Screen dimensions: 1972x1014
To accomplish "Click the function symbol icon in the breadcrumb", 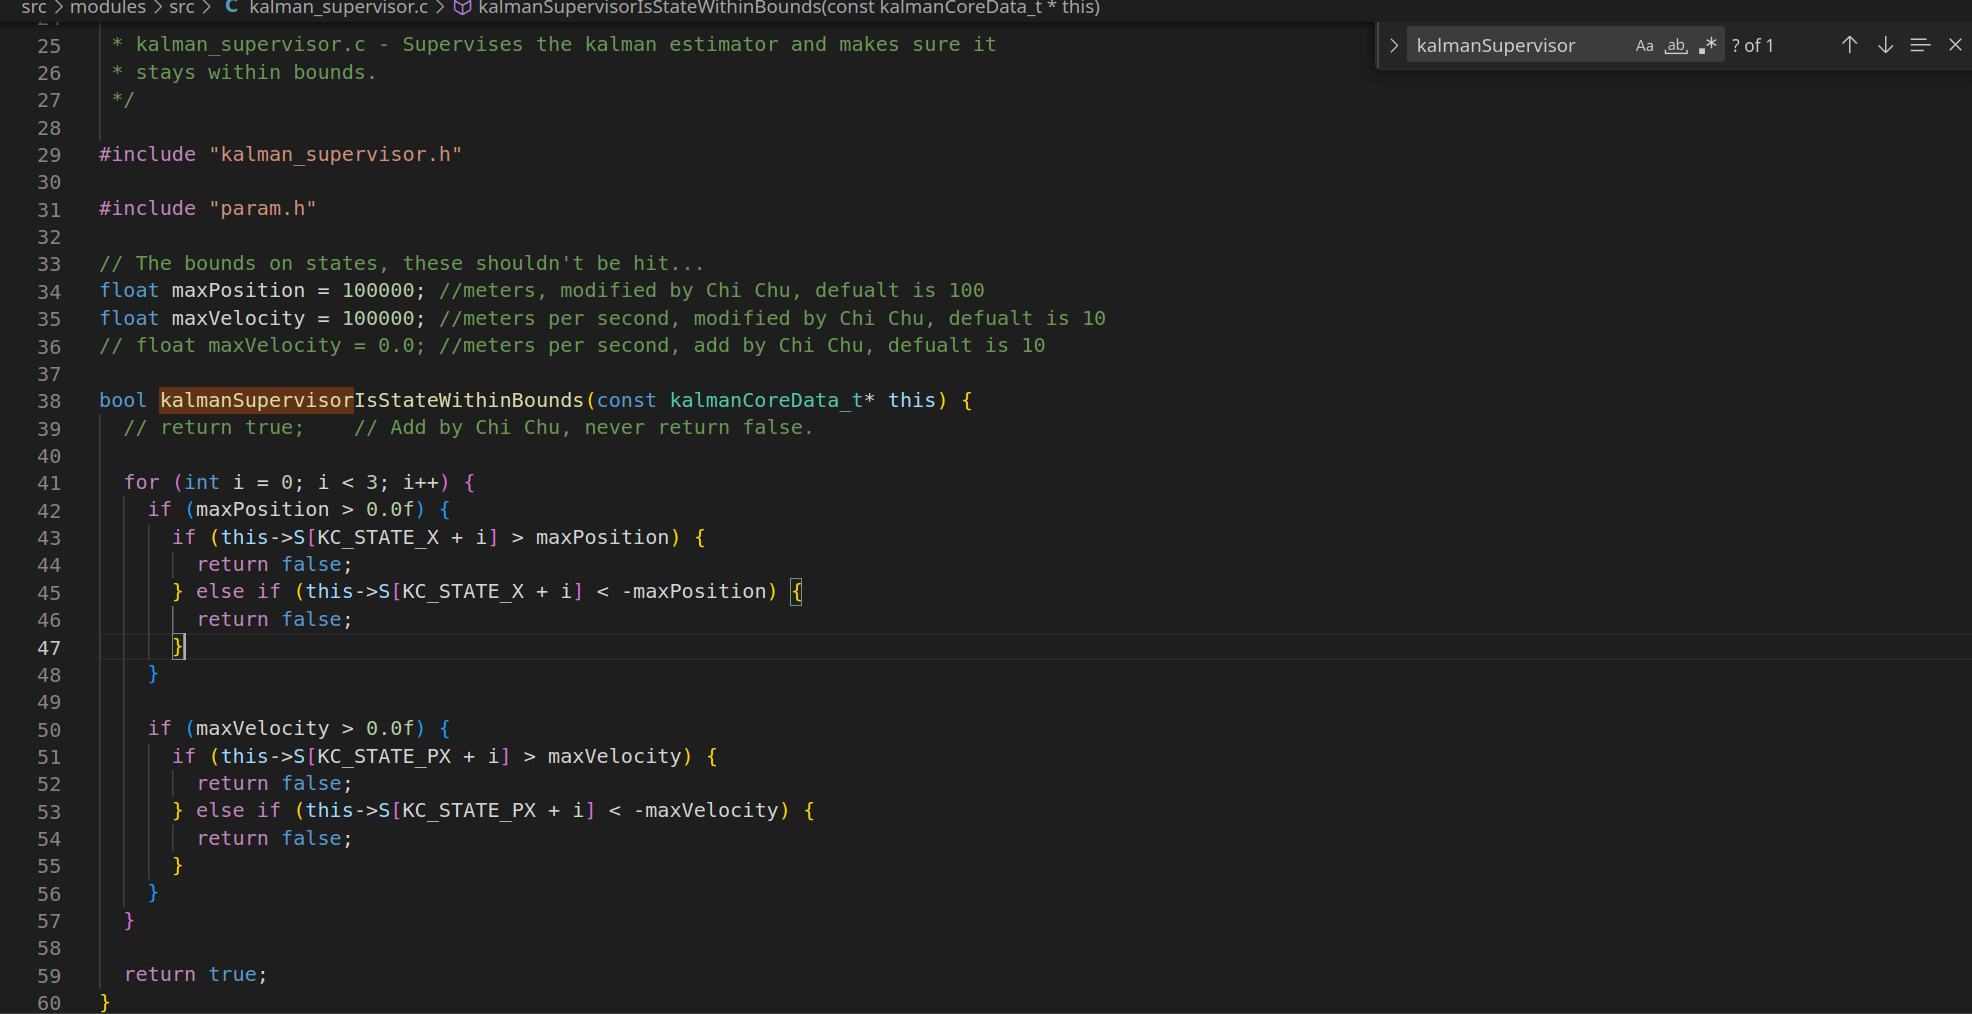I will coord(461,8).
